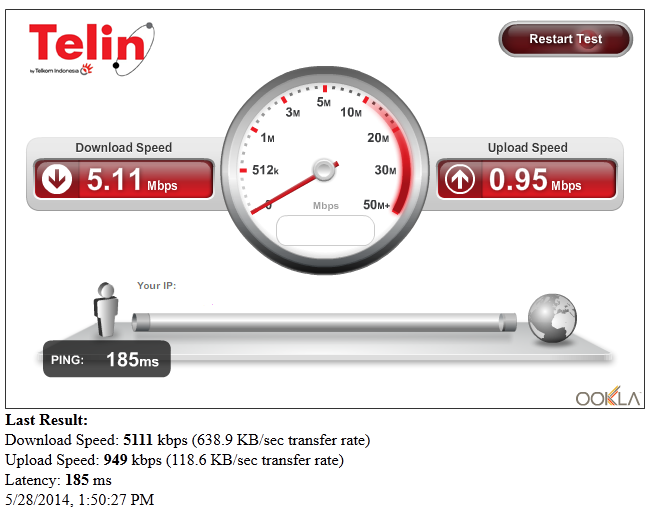This screenshot has width=666, height=513.
Task: Click the connection progress bar
Action: 324,322
